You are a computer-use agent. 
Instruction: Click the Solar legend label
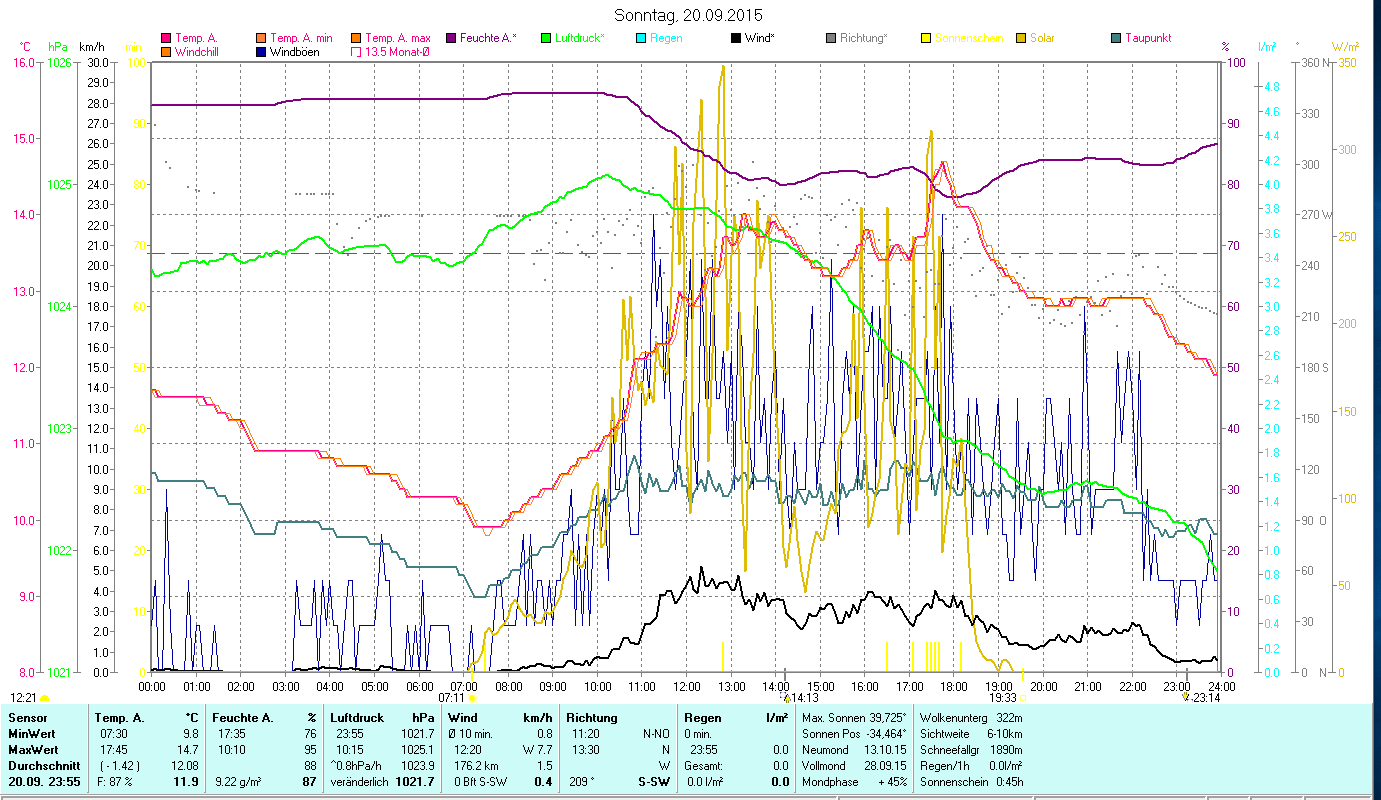click(1042, 38)
